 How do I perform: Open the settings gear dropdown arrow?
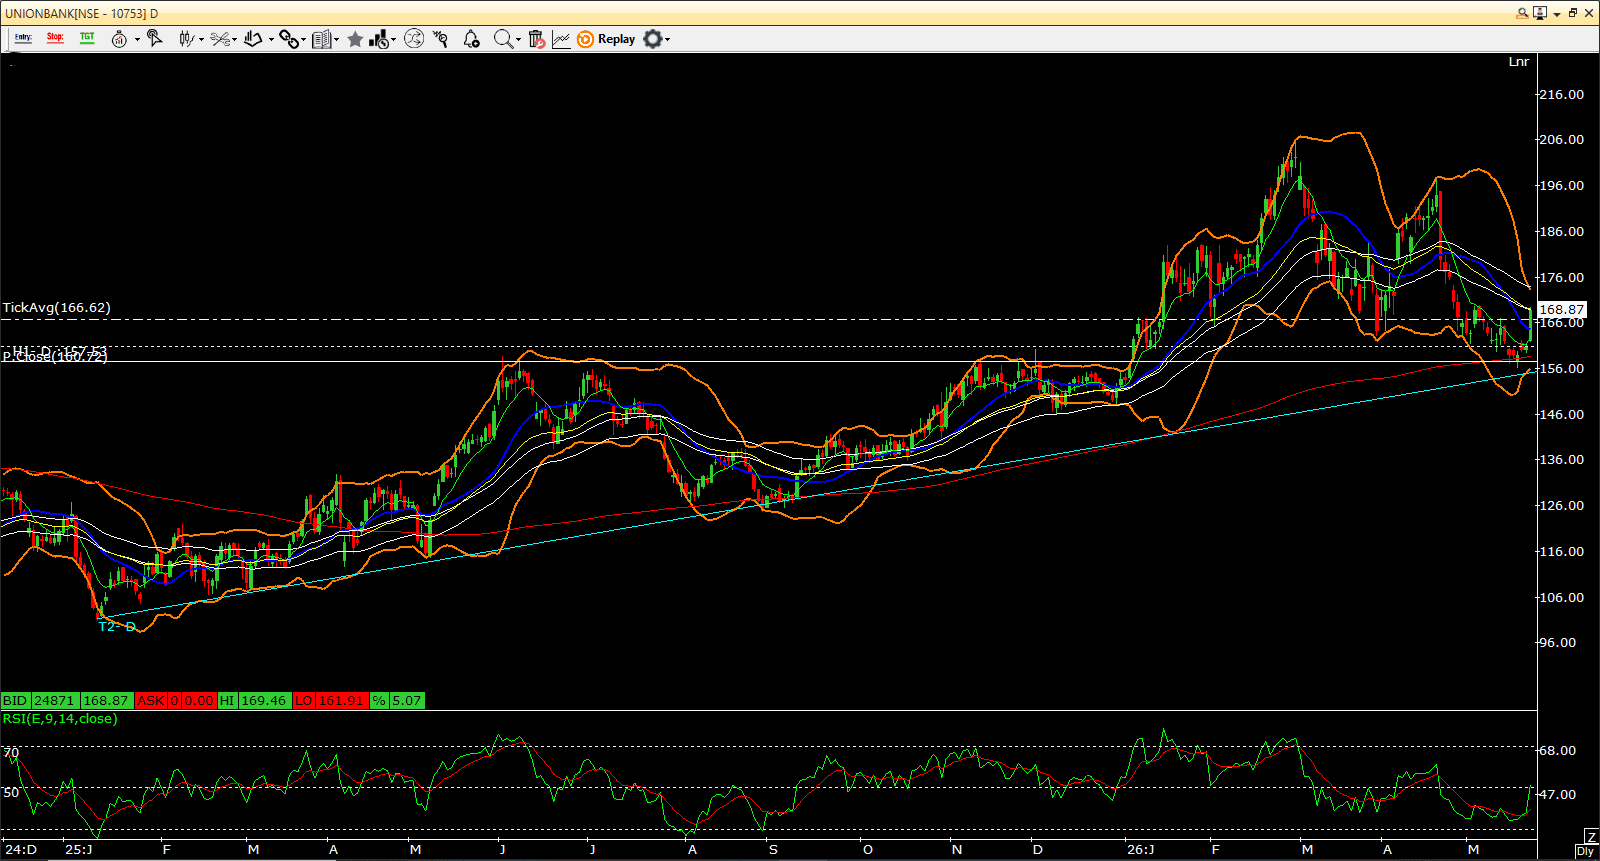(667, 40)
